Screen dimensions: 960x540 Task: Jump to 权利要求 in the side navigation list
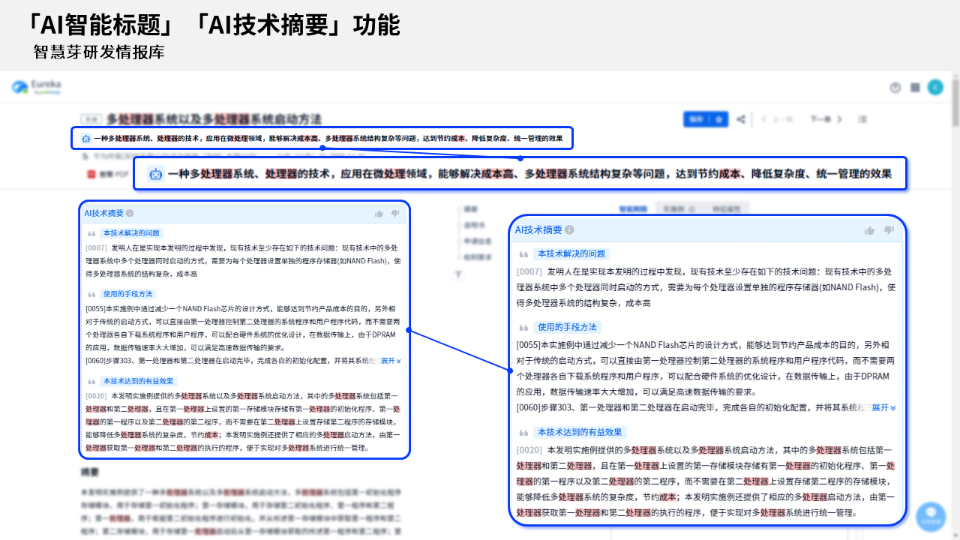coord(478,257)
